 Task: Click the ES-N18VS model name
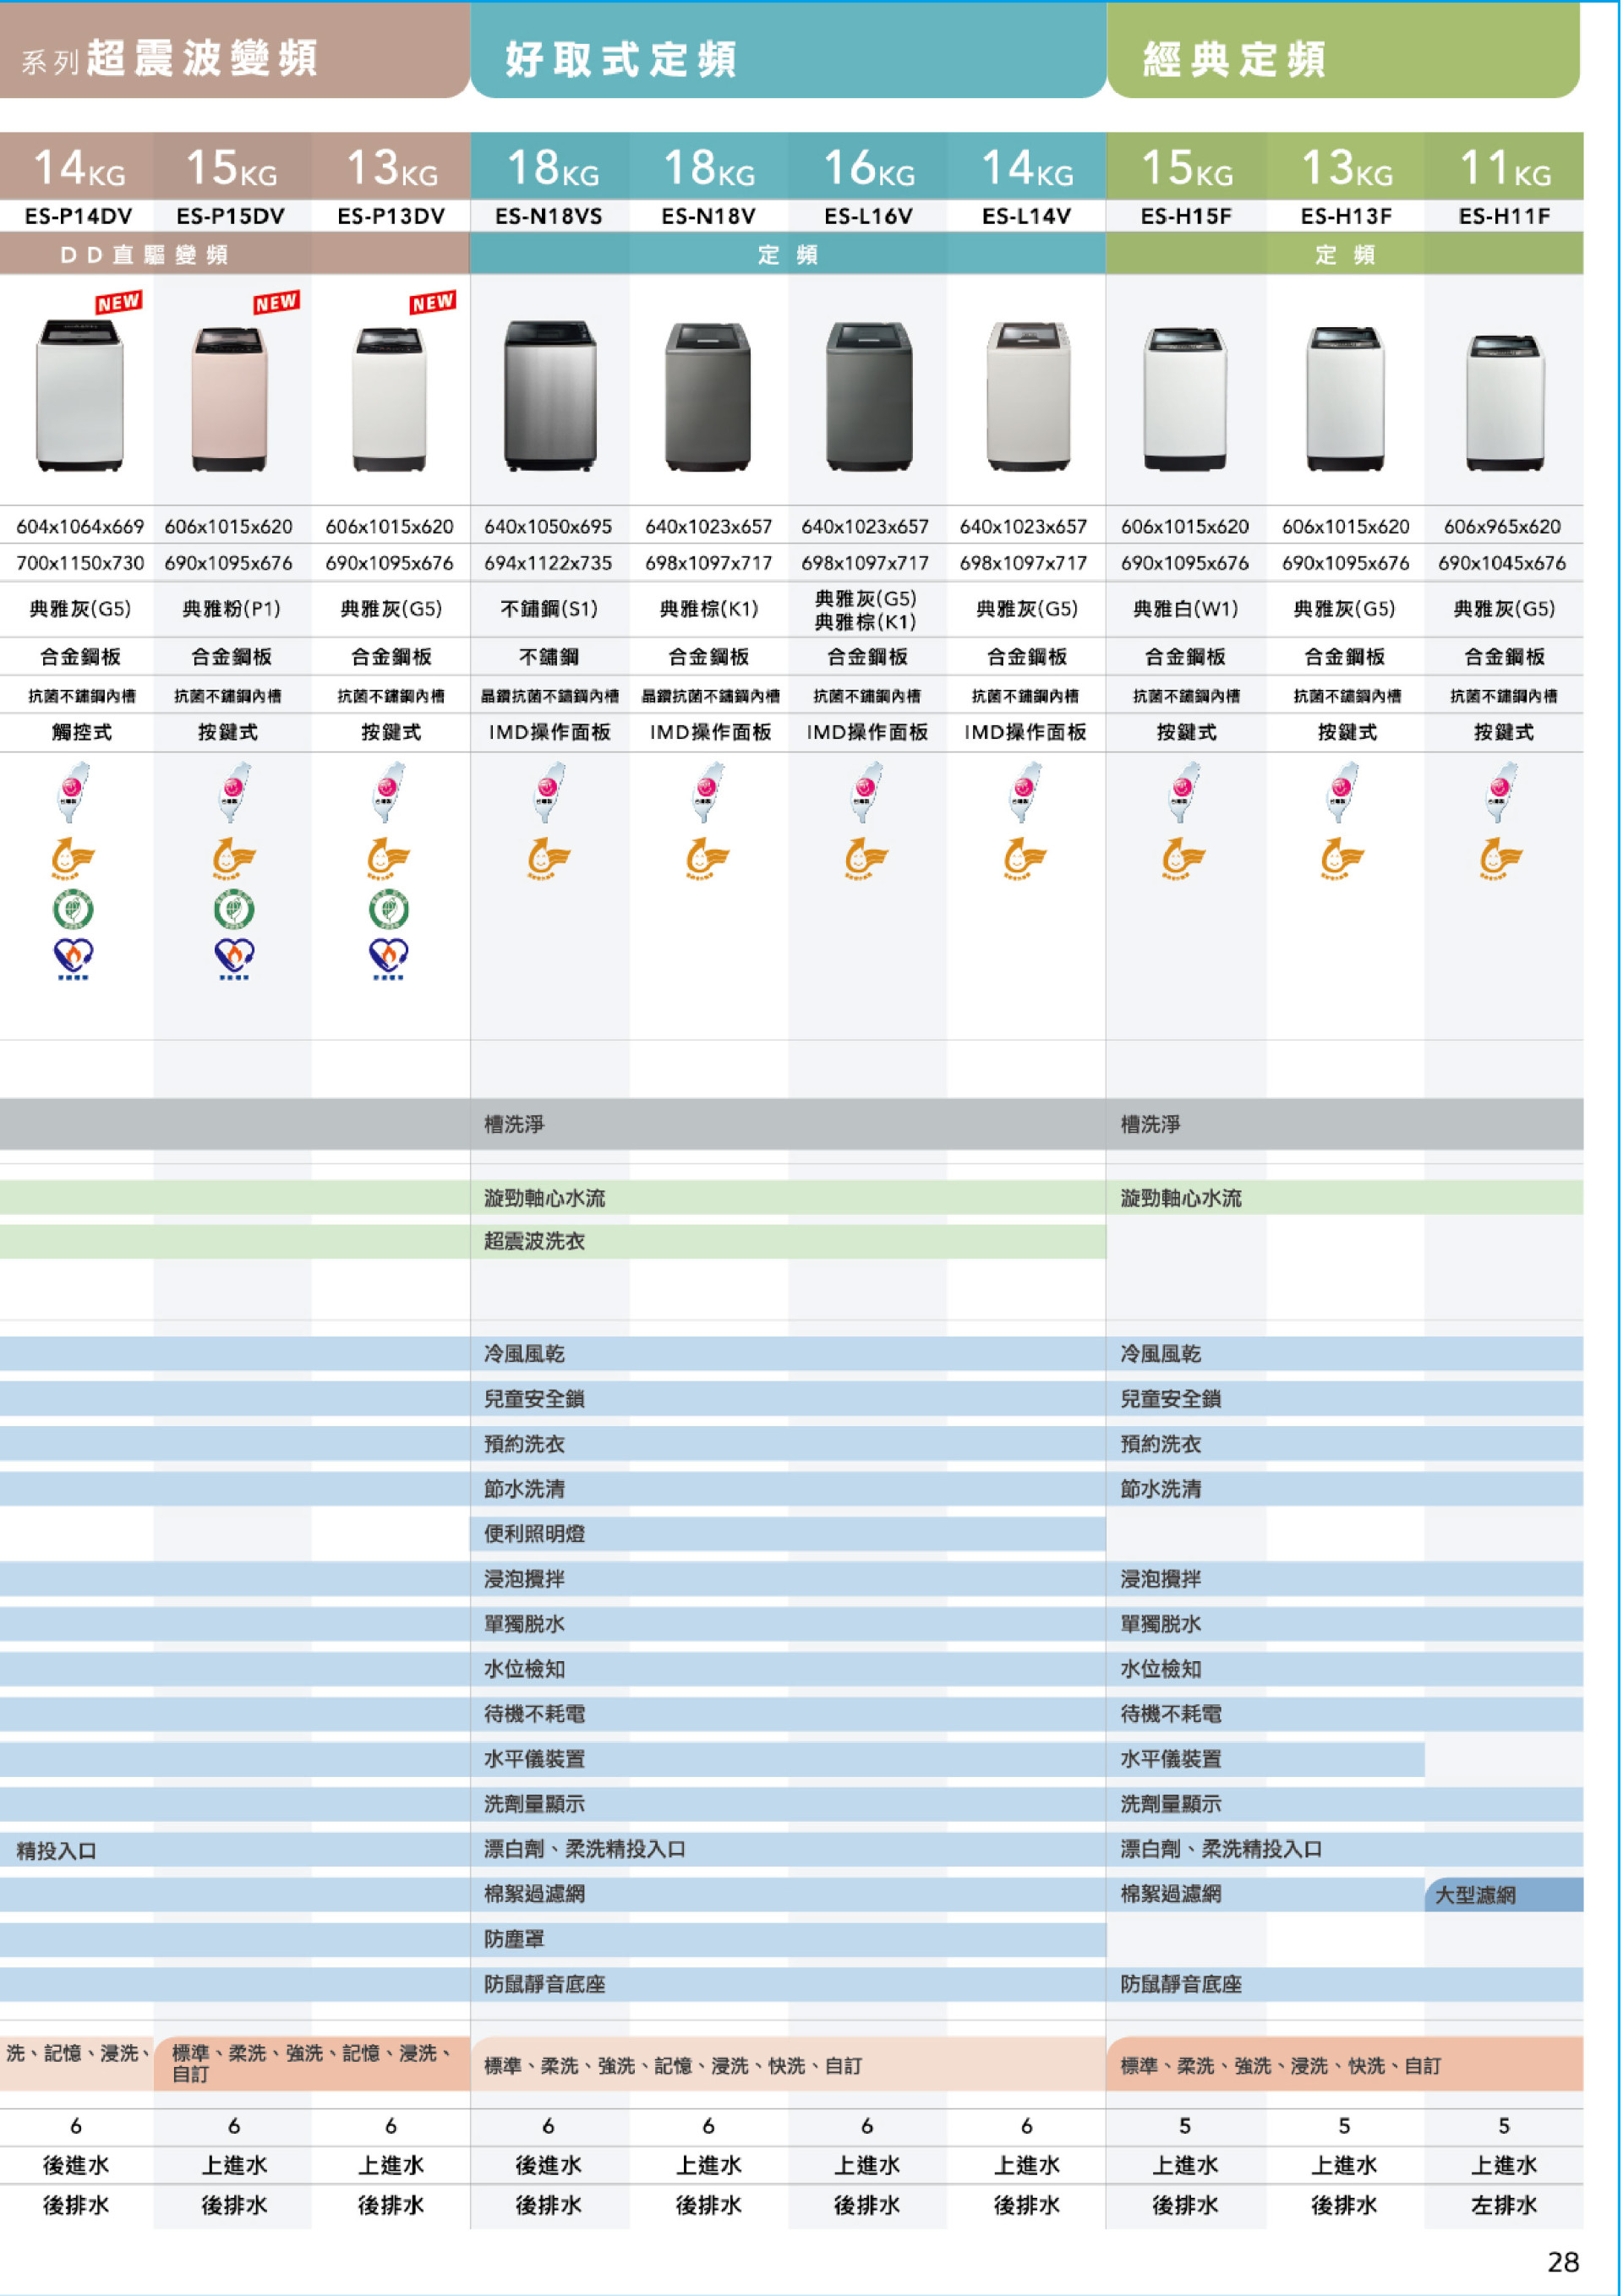click(x=548, y=216)
